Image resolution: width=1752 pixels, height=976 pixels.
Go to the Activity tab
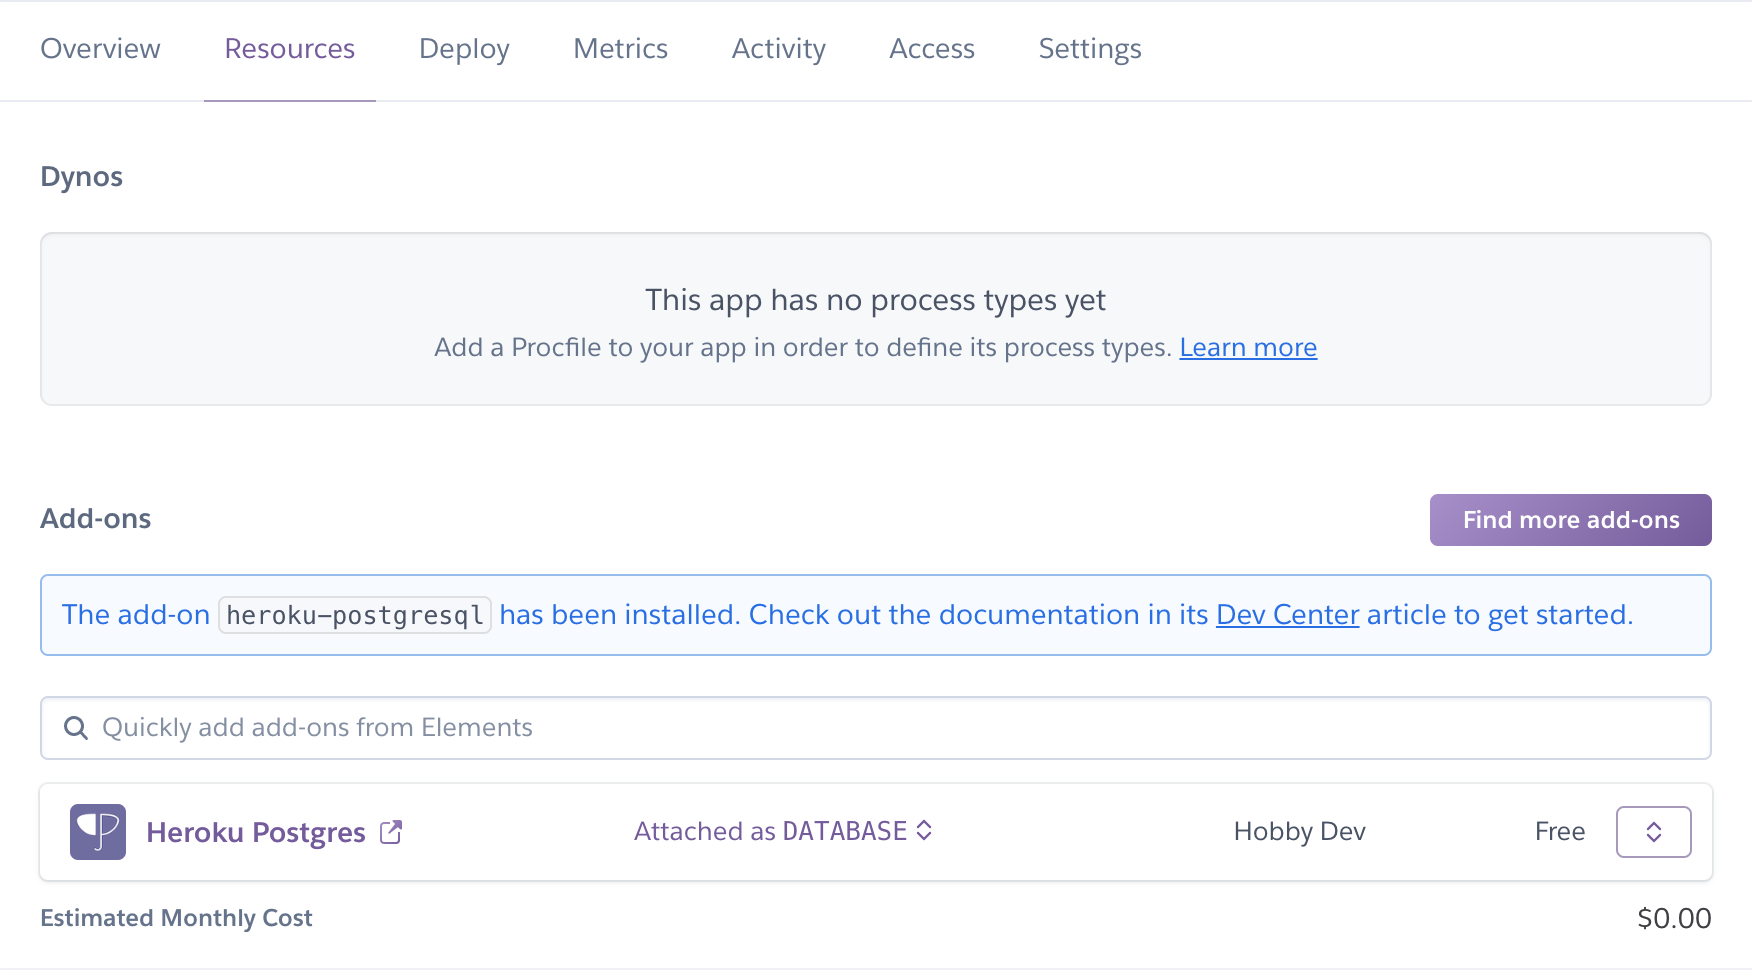[x=779, y=49]
